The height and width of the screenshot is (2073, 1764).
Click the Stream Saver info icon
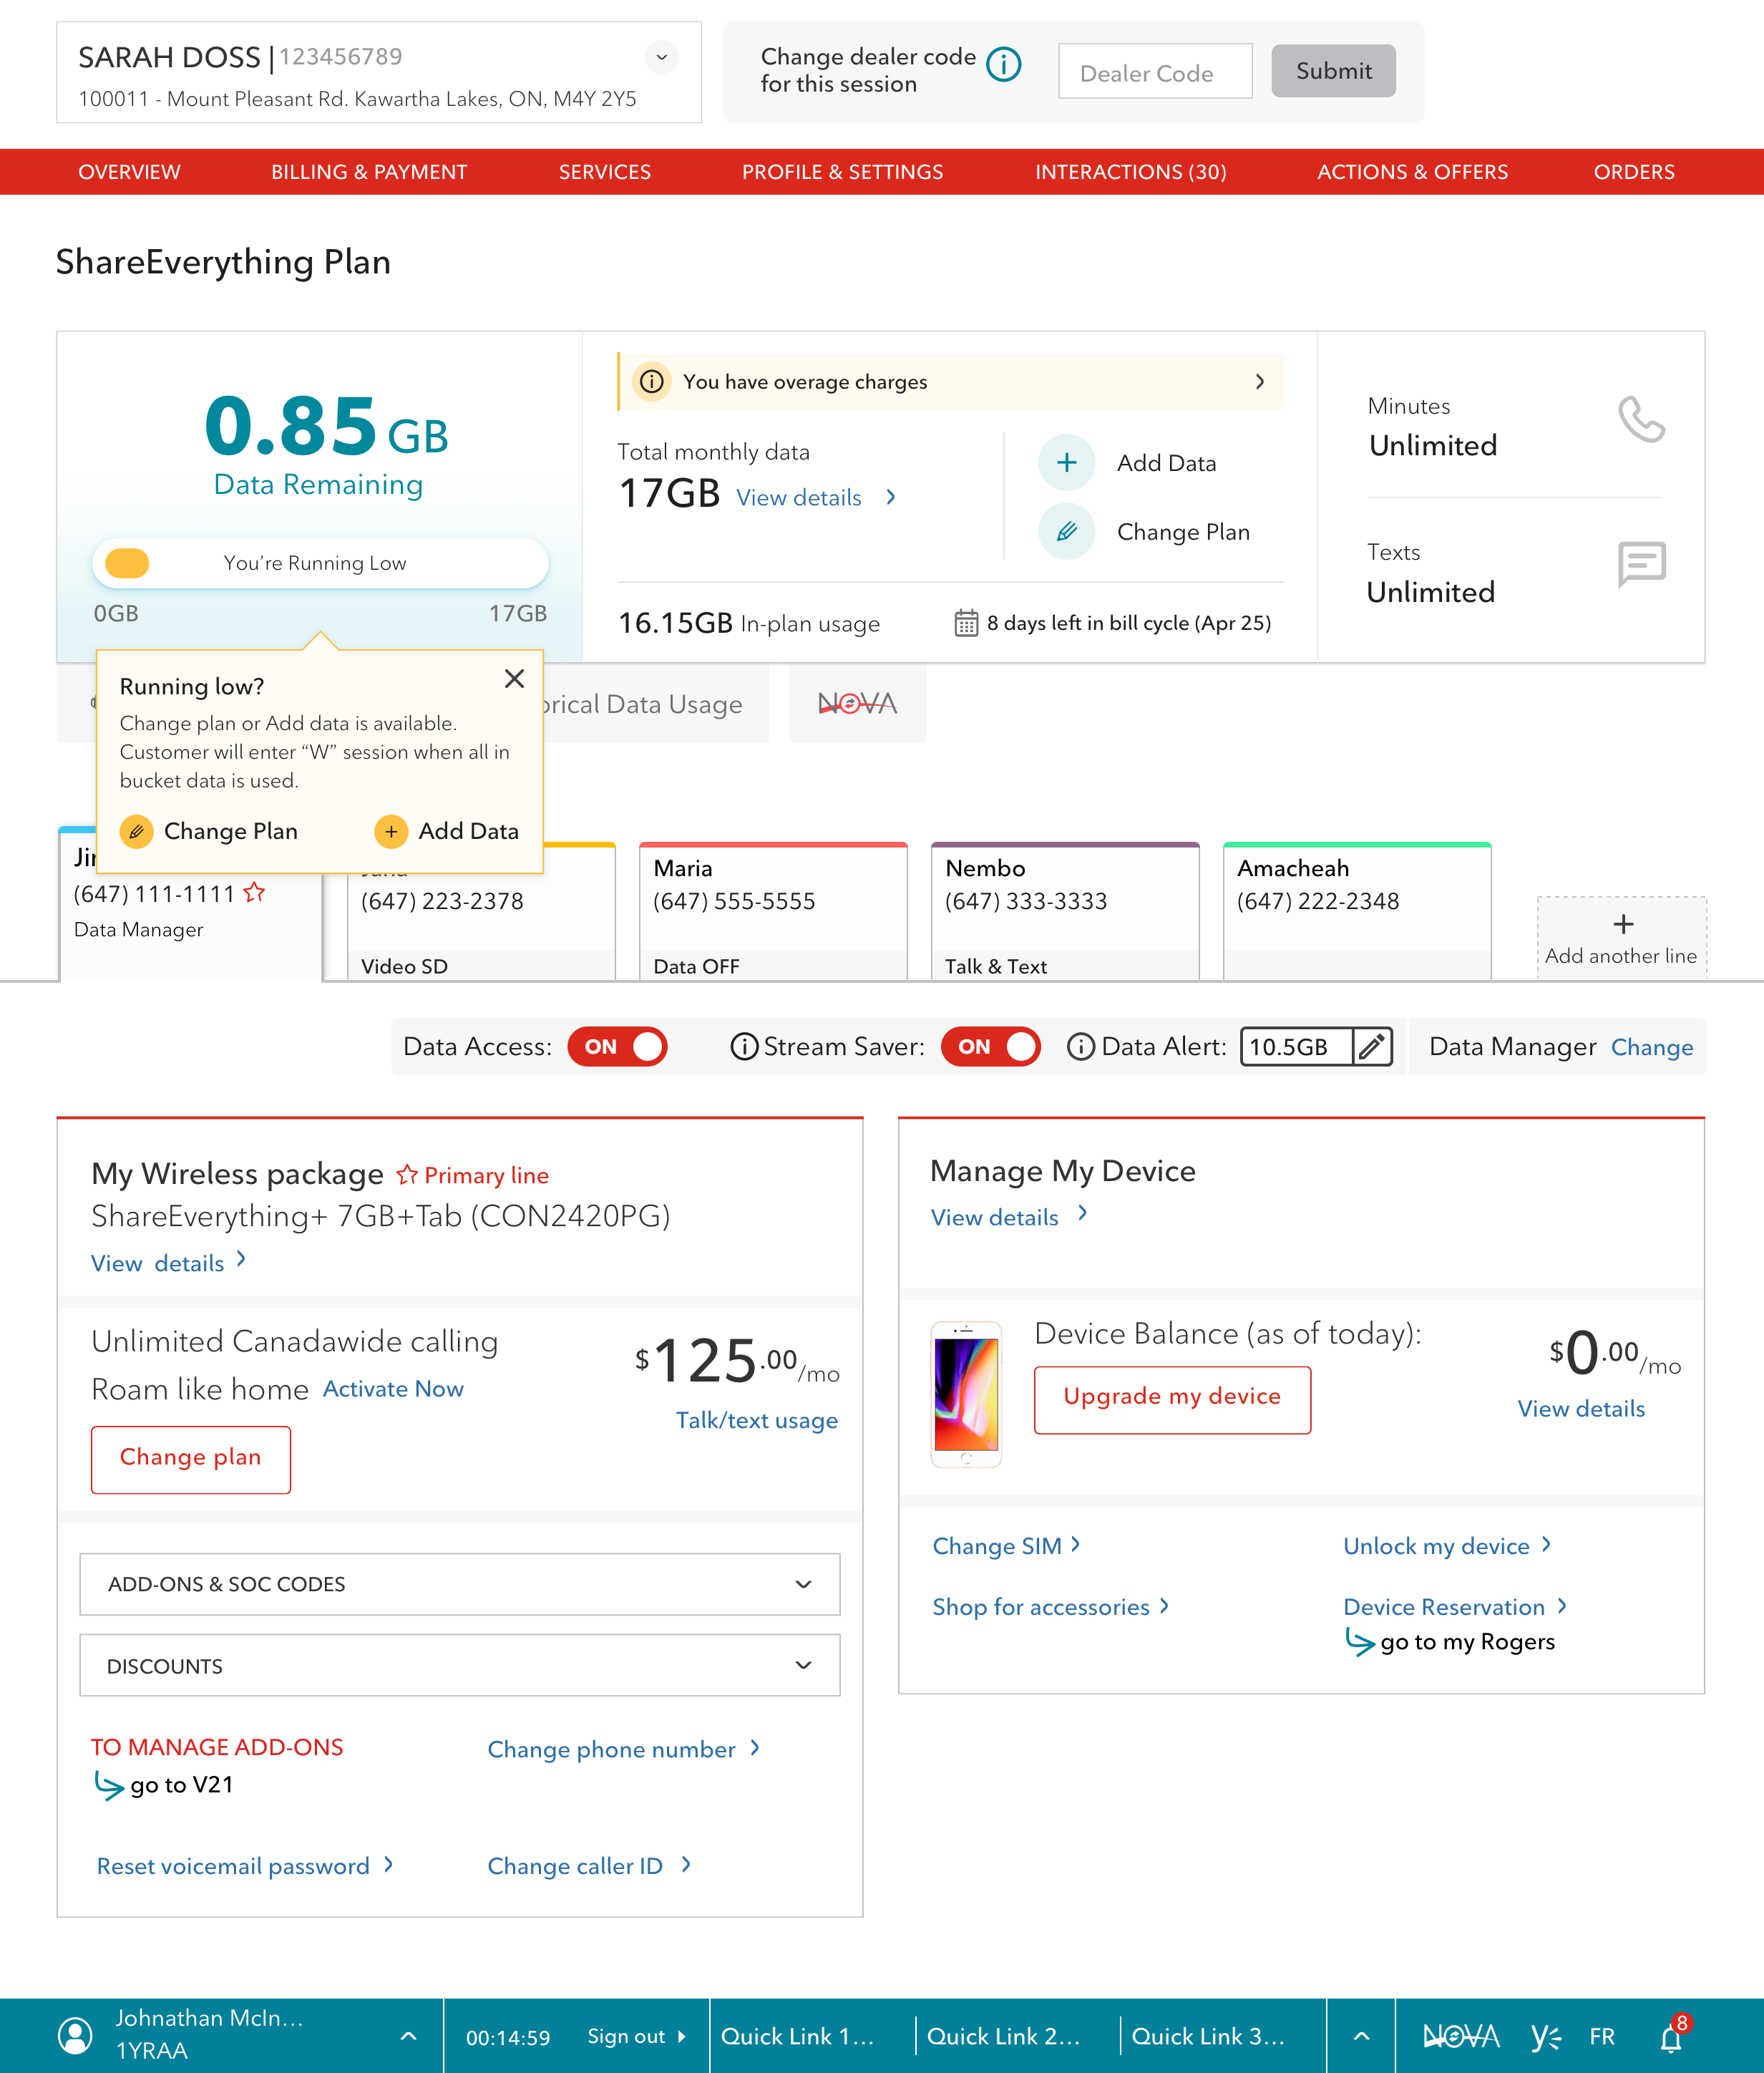click(744, 1047)
